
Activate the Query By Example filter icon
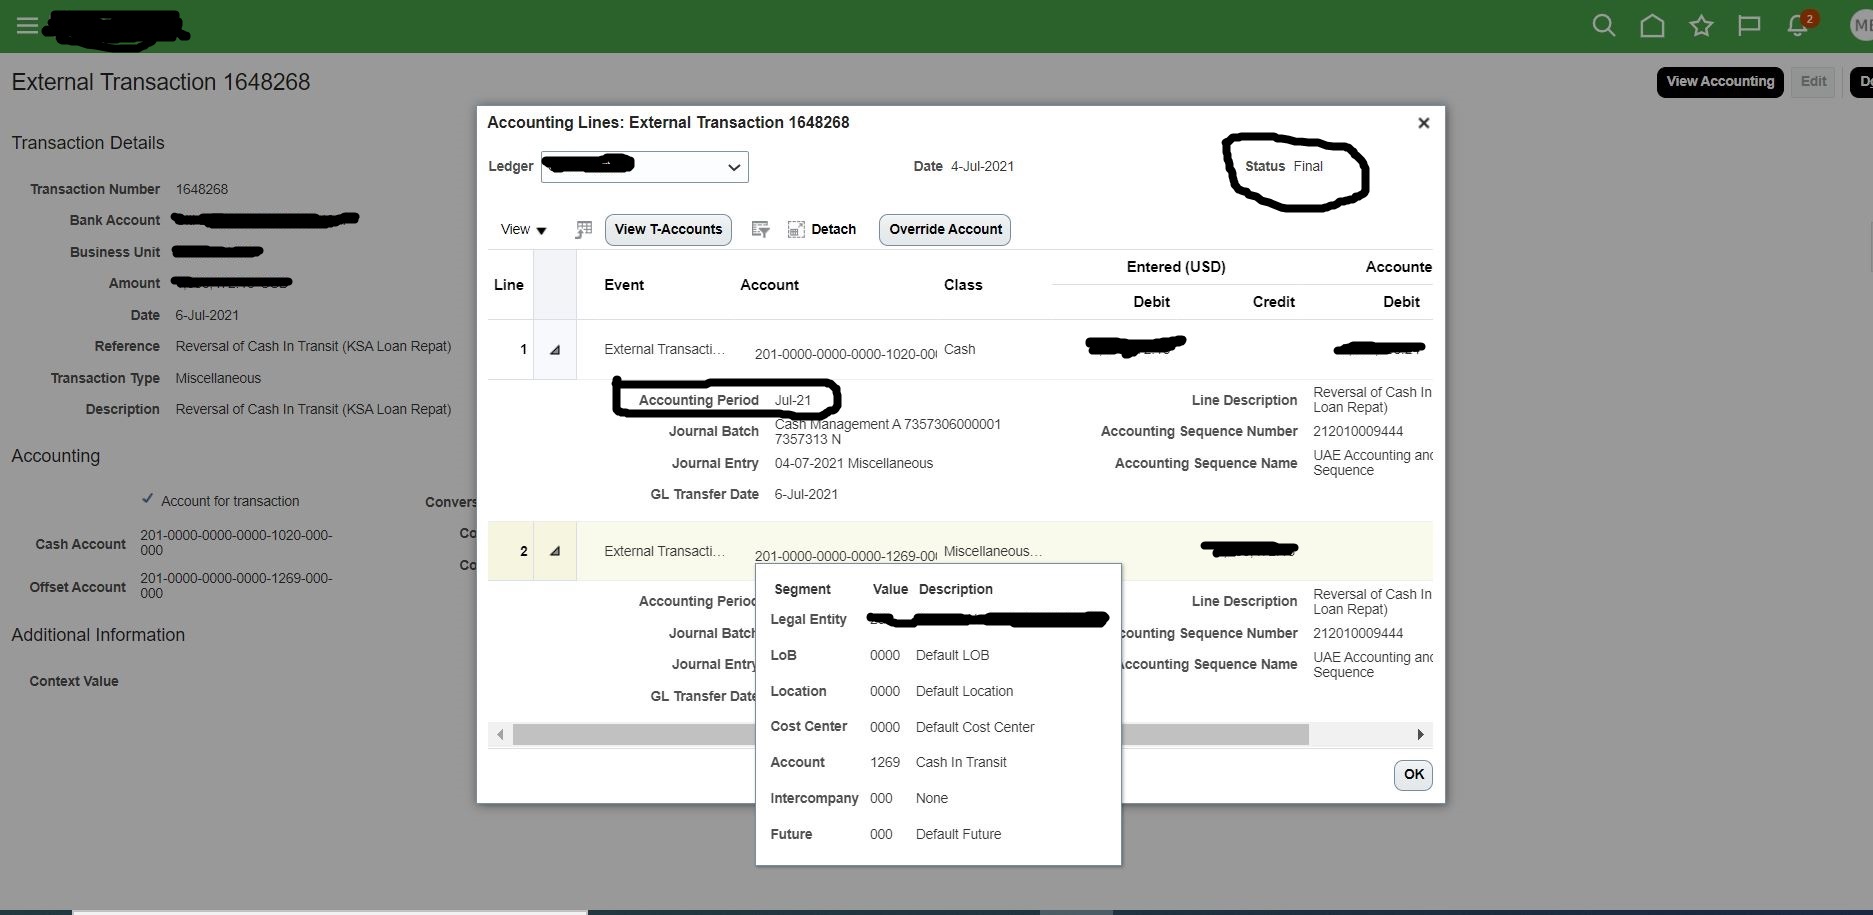pos(760,229)
